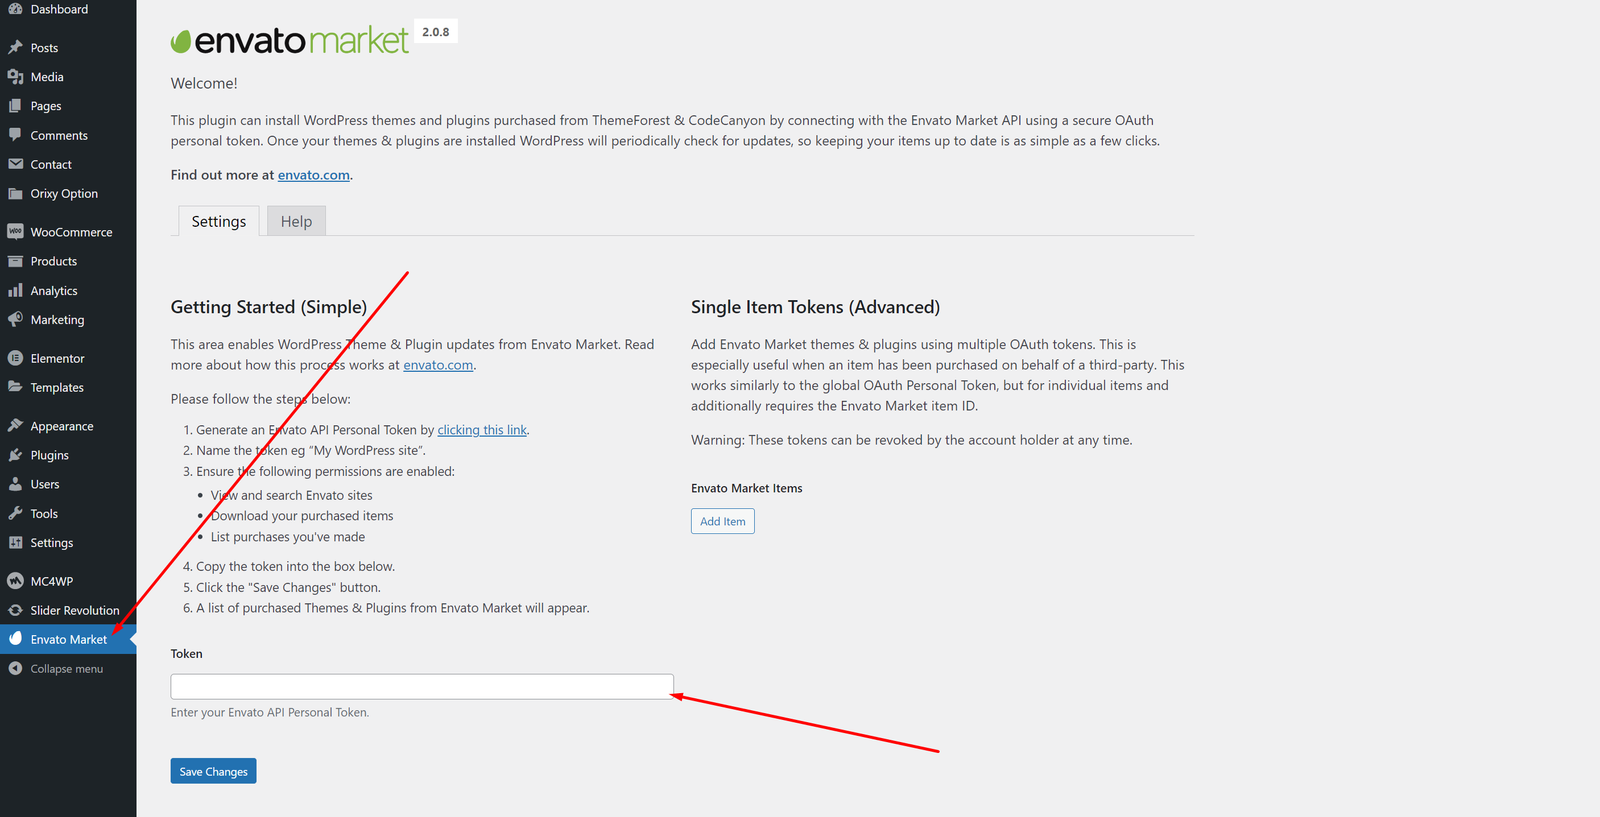
Task: Open the Media menu label
Action: tap(47, 77)
